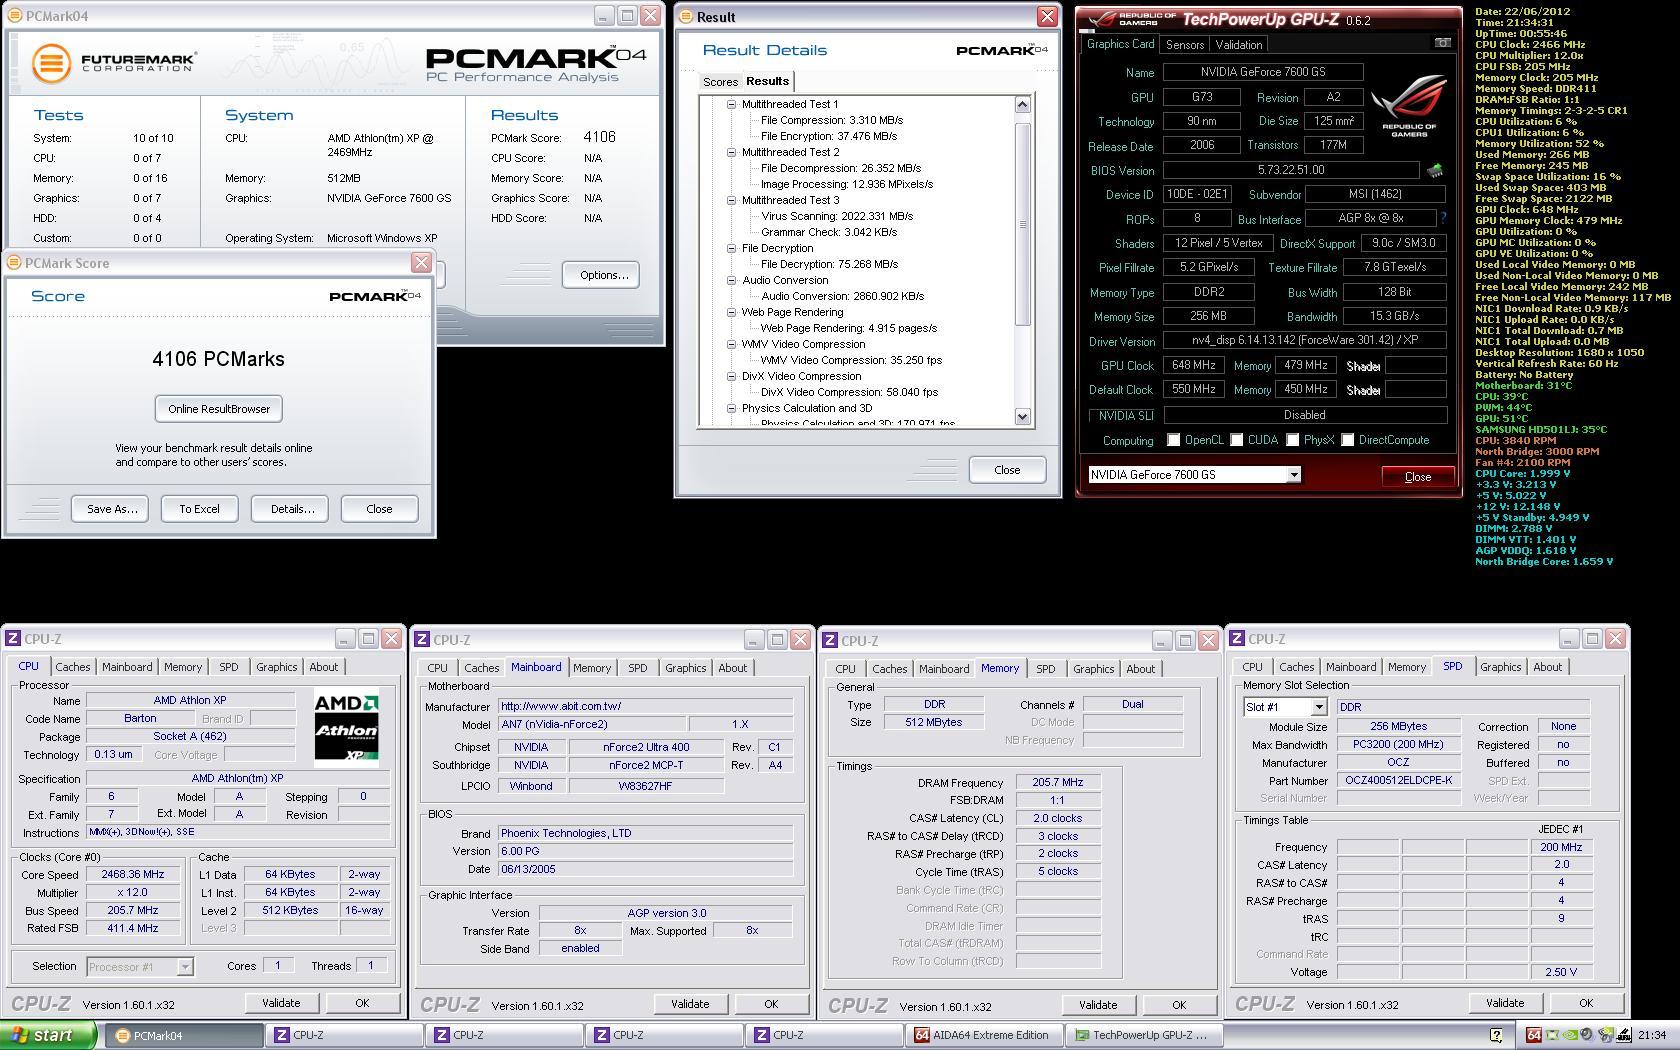Click the OCZ400512ELDCPE-K part number field
Screen dimensions: 1680x1050
(x=1398, y=780)
